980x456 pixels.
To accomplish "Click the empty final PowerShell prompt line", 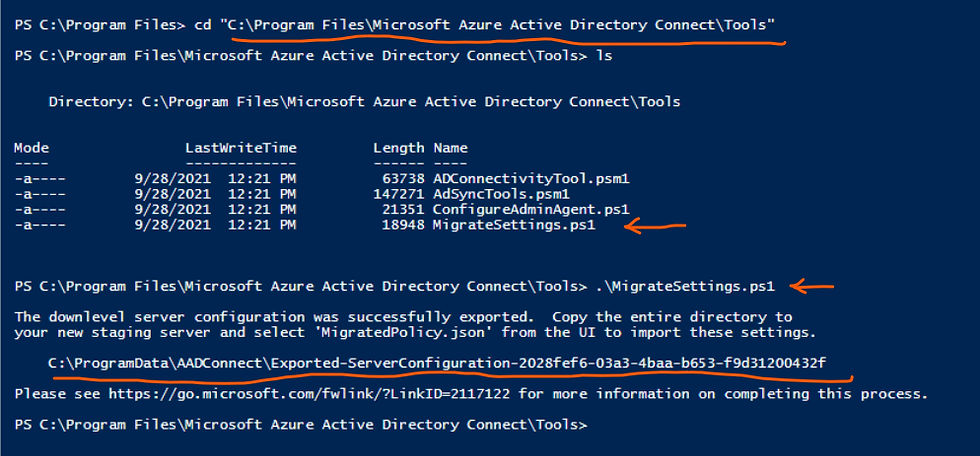I will click(x=301, y=425).
